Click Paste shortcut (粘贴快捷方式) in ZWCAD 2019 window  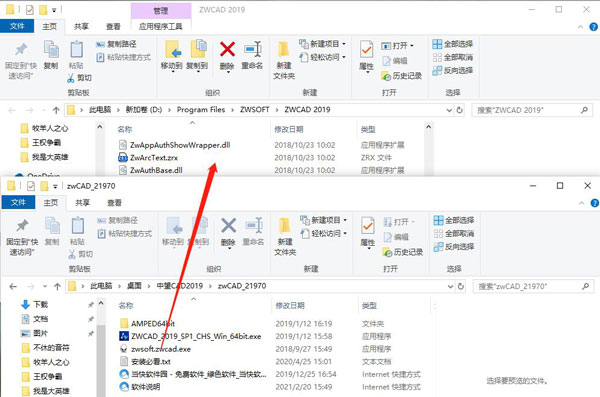pos(123,57)
